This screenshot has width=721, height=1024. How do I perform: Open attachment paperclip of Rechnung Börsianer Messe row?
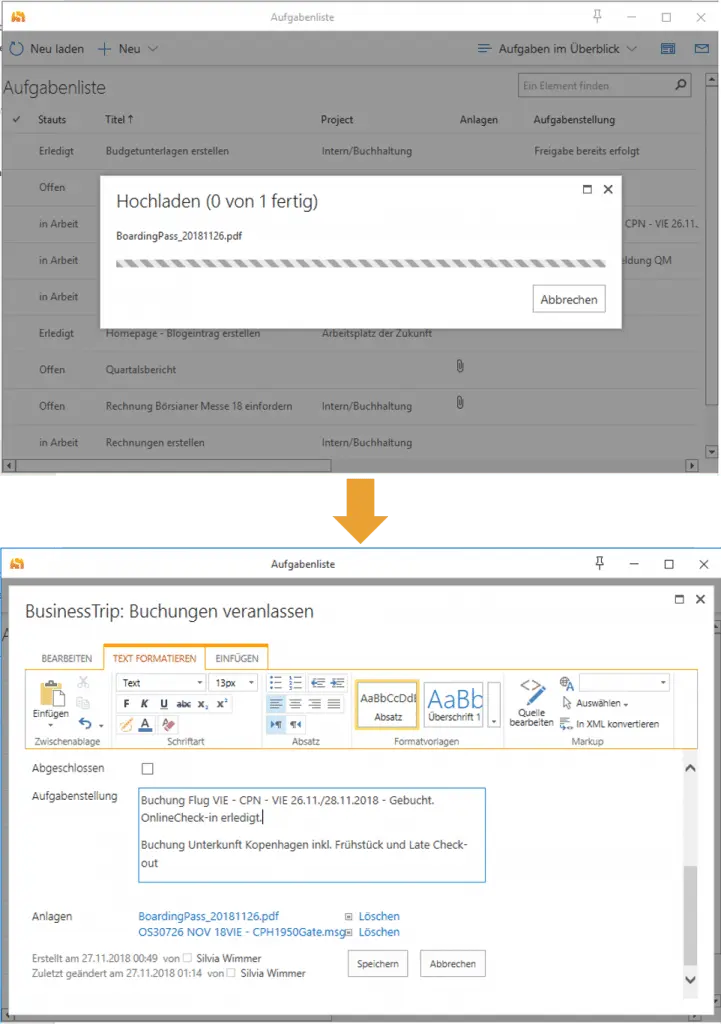(x=460, y=403)
